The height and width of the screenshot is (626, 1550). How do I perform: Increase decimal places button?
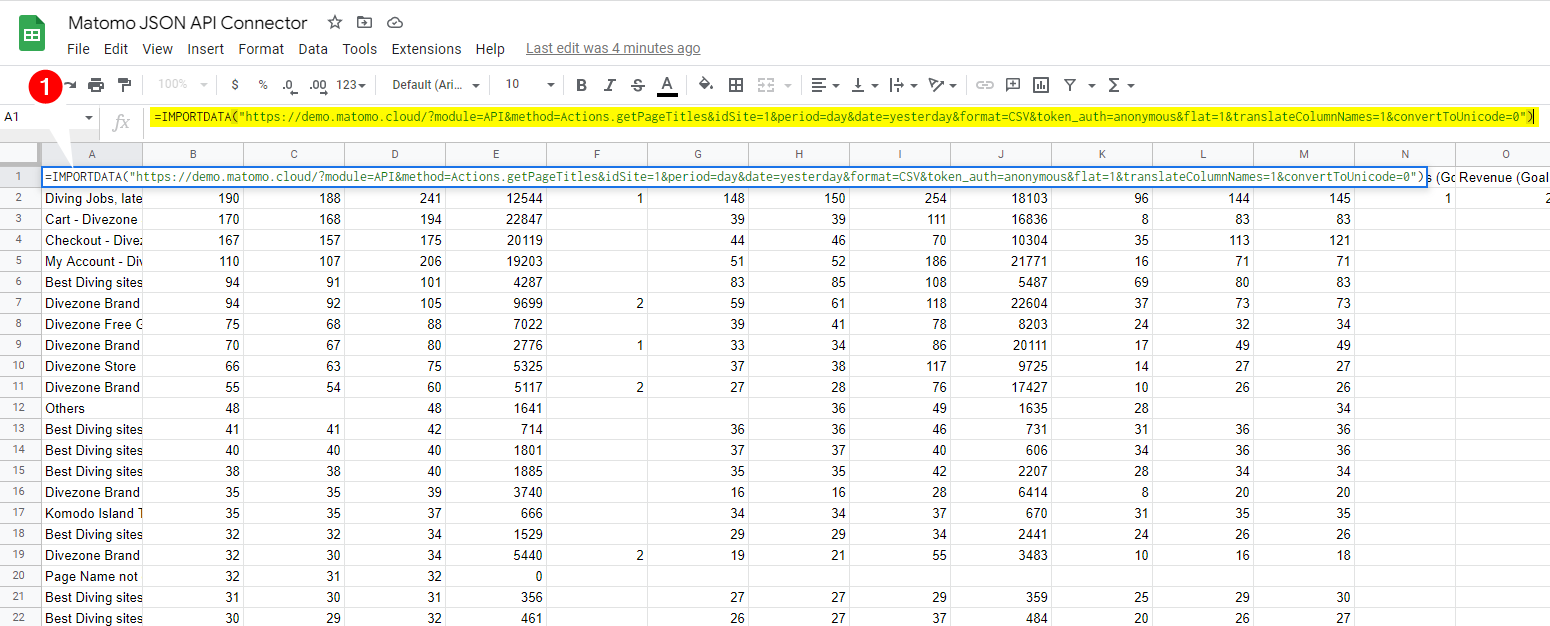point(318,85)
